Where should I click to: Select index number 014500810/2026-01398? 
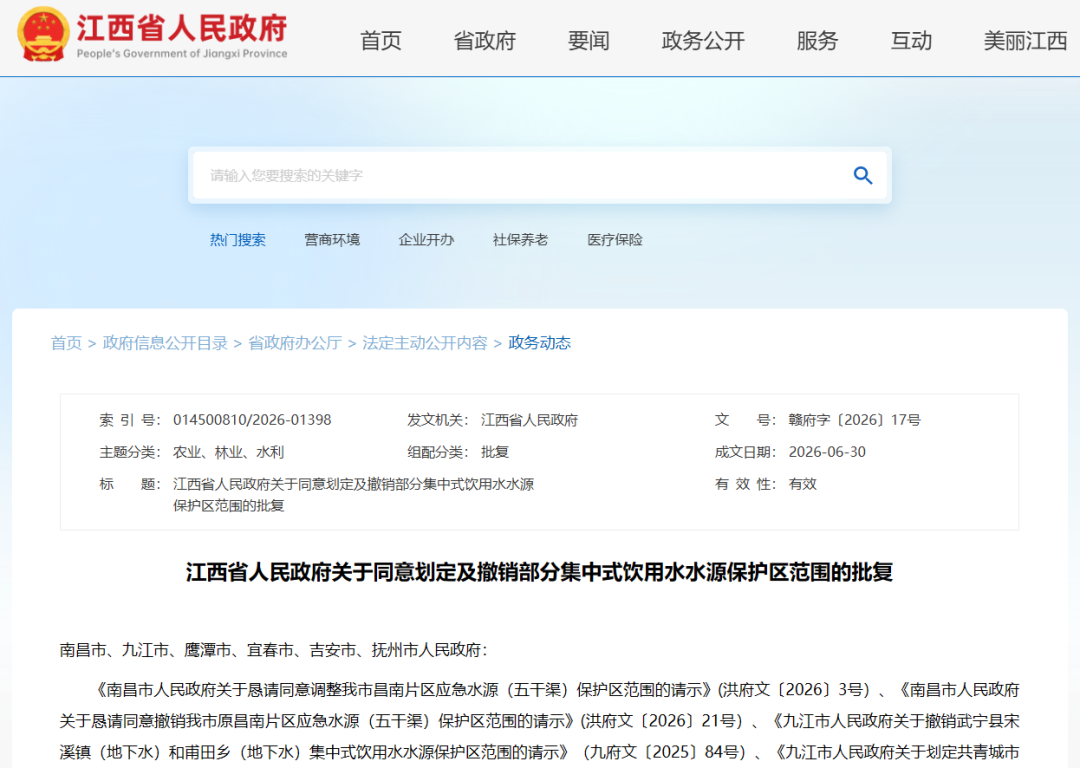click(252, 420)
